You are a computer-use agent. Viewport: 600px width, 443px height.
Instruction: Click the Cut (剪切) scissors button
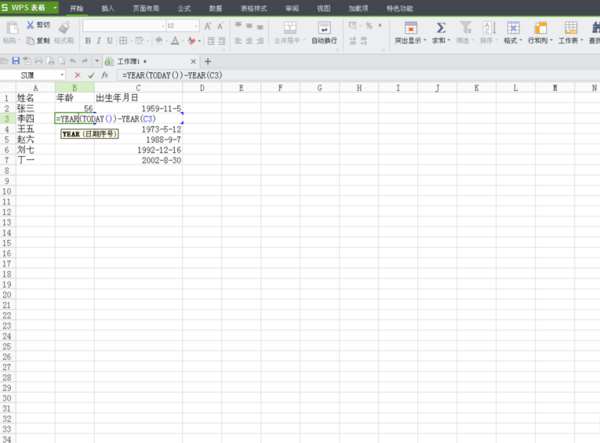click(38, 25)
